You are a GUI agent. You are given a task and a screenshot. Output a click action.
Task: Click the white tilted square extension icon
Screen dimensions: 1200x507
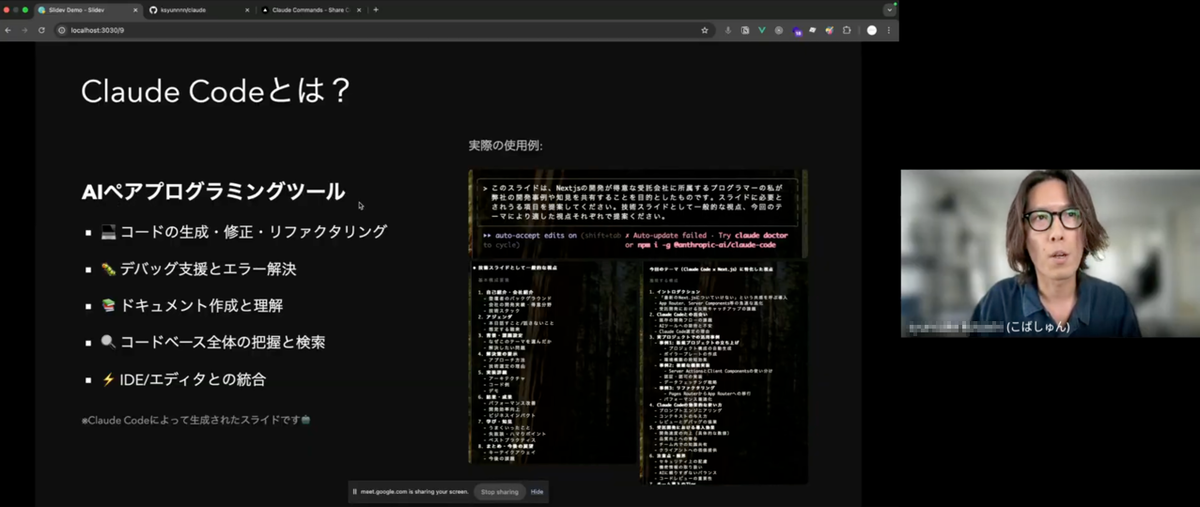coord(812,30)
